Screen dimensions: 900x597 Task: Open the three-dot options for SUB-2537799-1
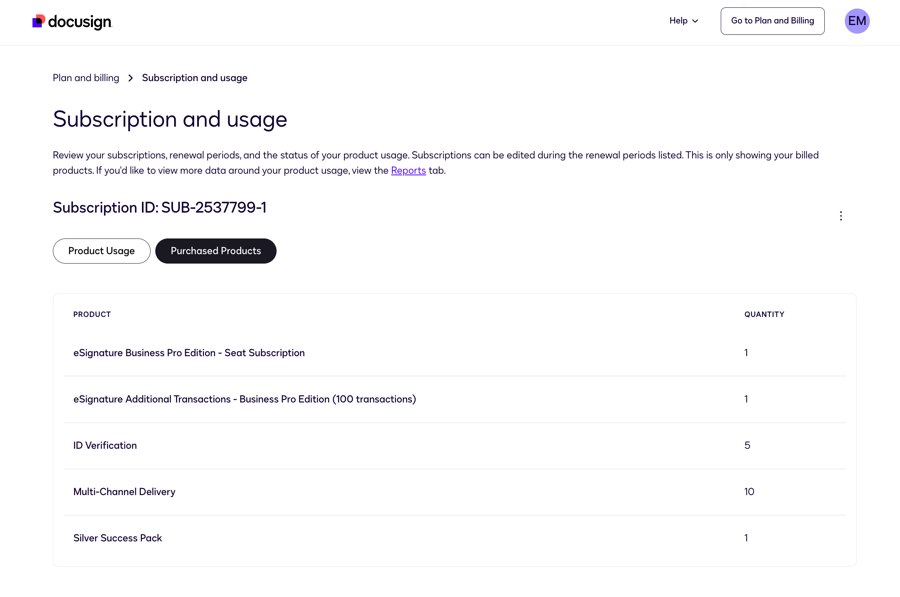pyautogui.click(x=841, y=215)
